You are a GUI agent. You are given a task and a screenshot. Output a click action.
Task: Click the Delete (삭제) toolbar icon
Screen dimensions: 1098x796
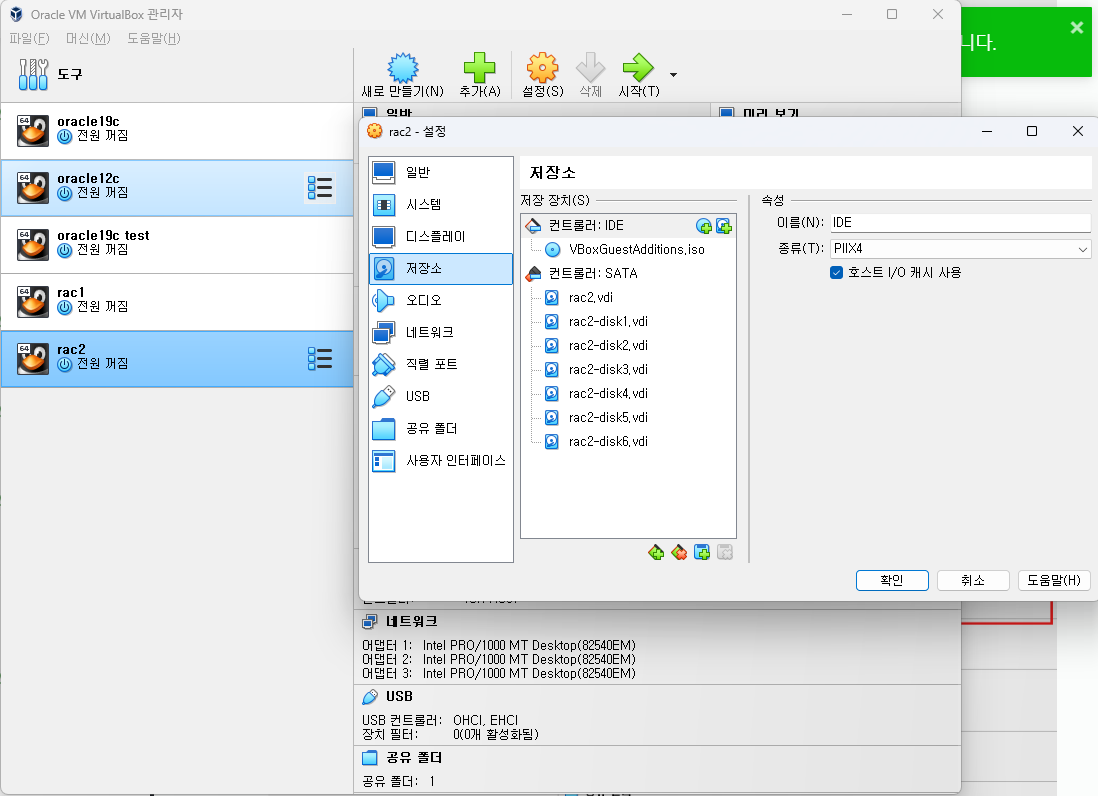pos(590,68)
